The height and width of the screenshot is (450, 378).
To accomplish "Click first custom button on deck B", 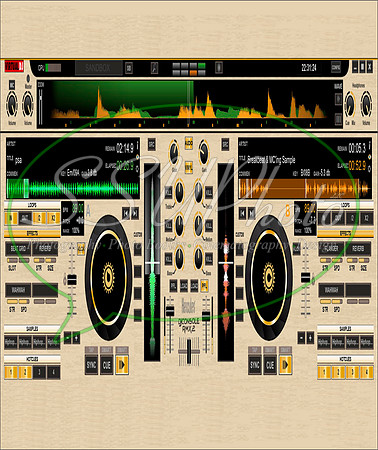I will [x=239, y=250].
